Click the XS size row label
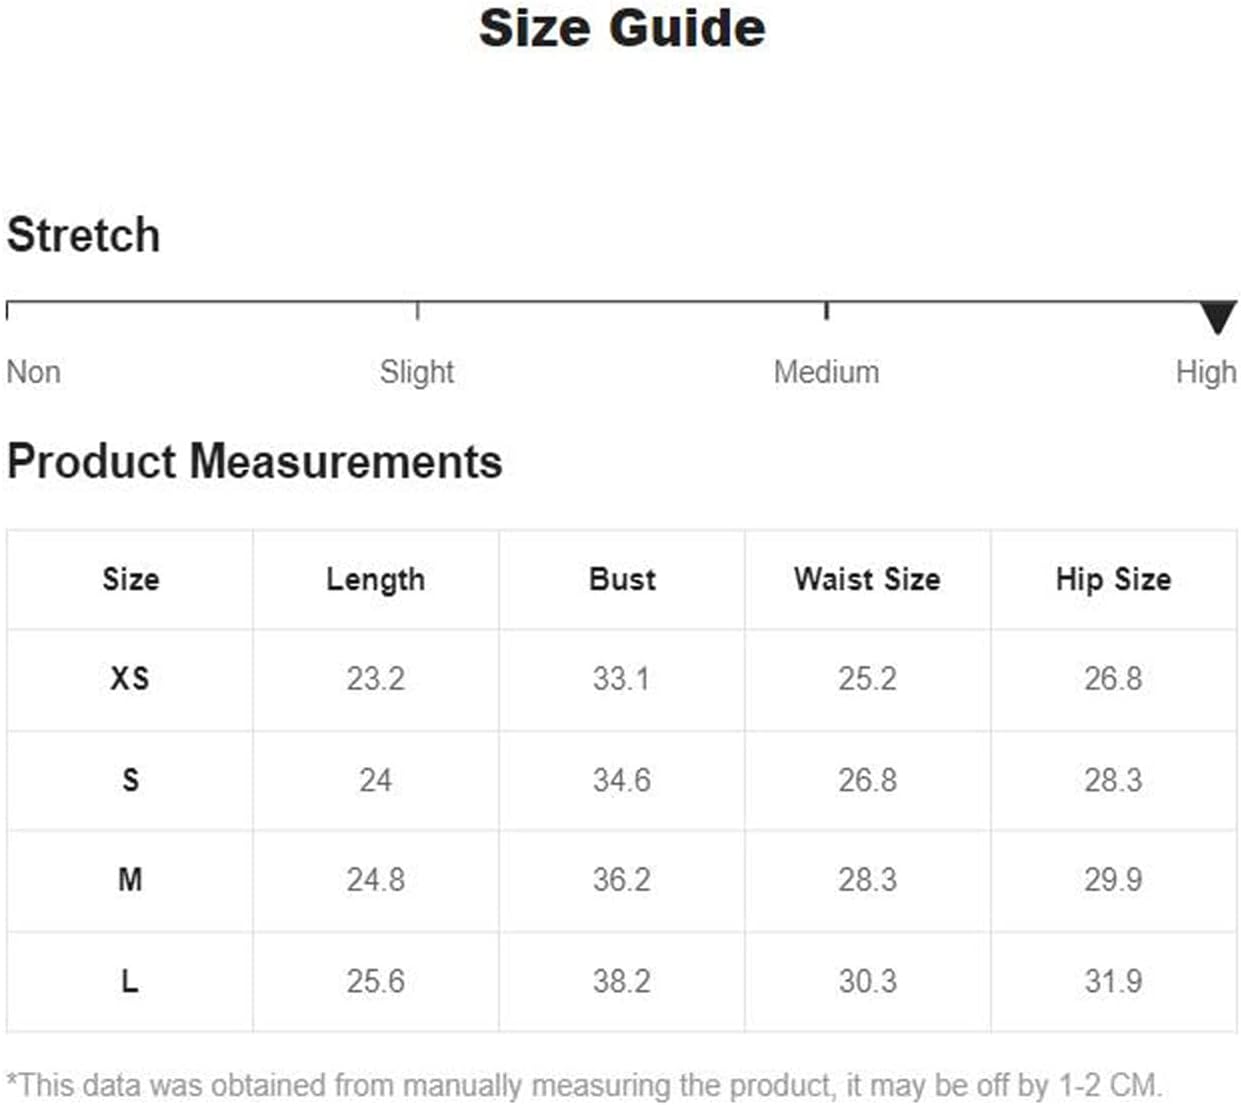1241x1105 pixels. point(130,679)
